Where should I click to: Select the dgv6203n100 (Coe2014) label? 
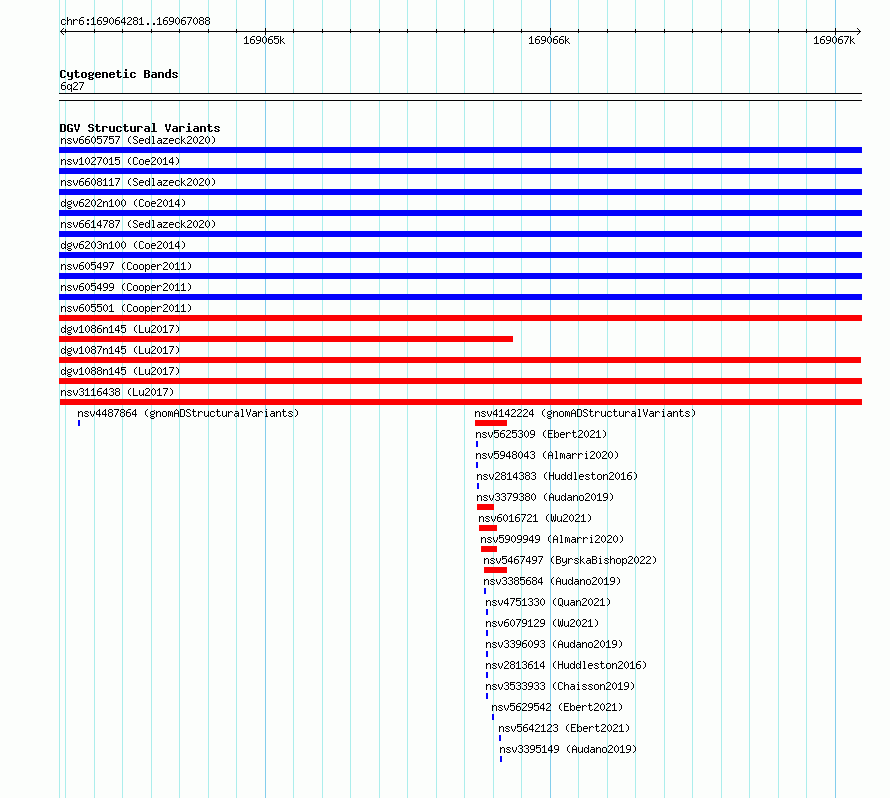click(x=123, y=245)
